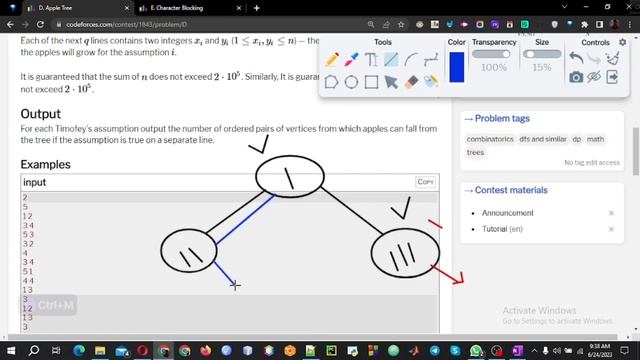
Task: Open Telegram from taskbar
Action: click(435, 351)
